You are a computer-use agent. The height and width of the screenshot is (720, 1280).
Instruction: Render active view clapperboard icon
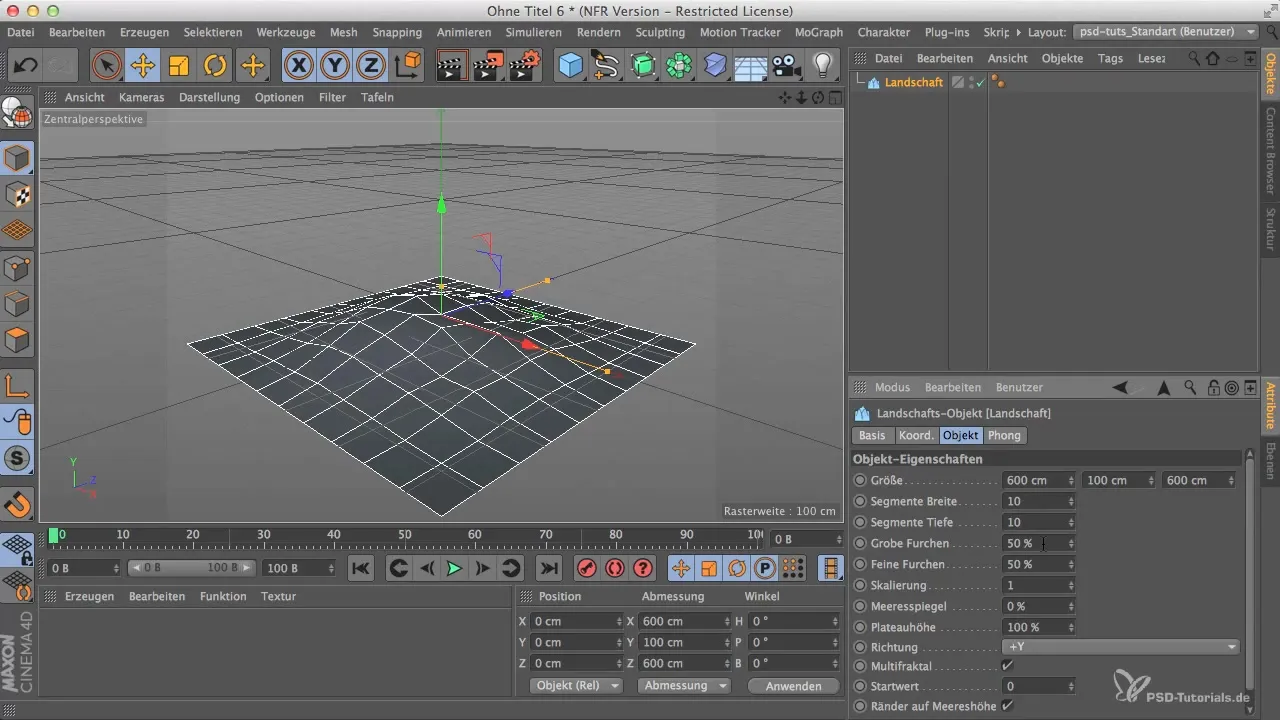point(453,66)
